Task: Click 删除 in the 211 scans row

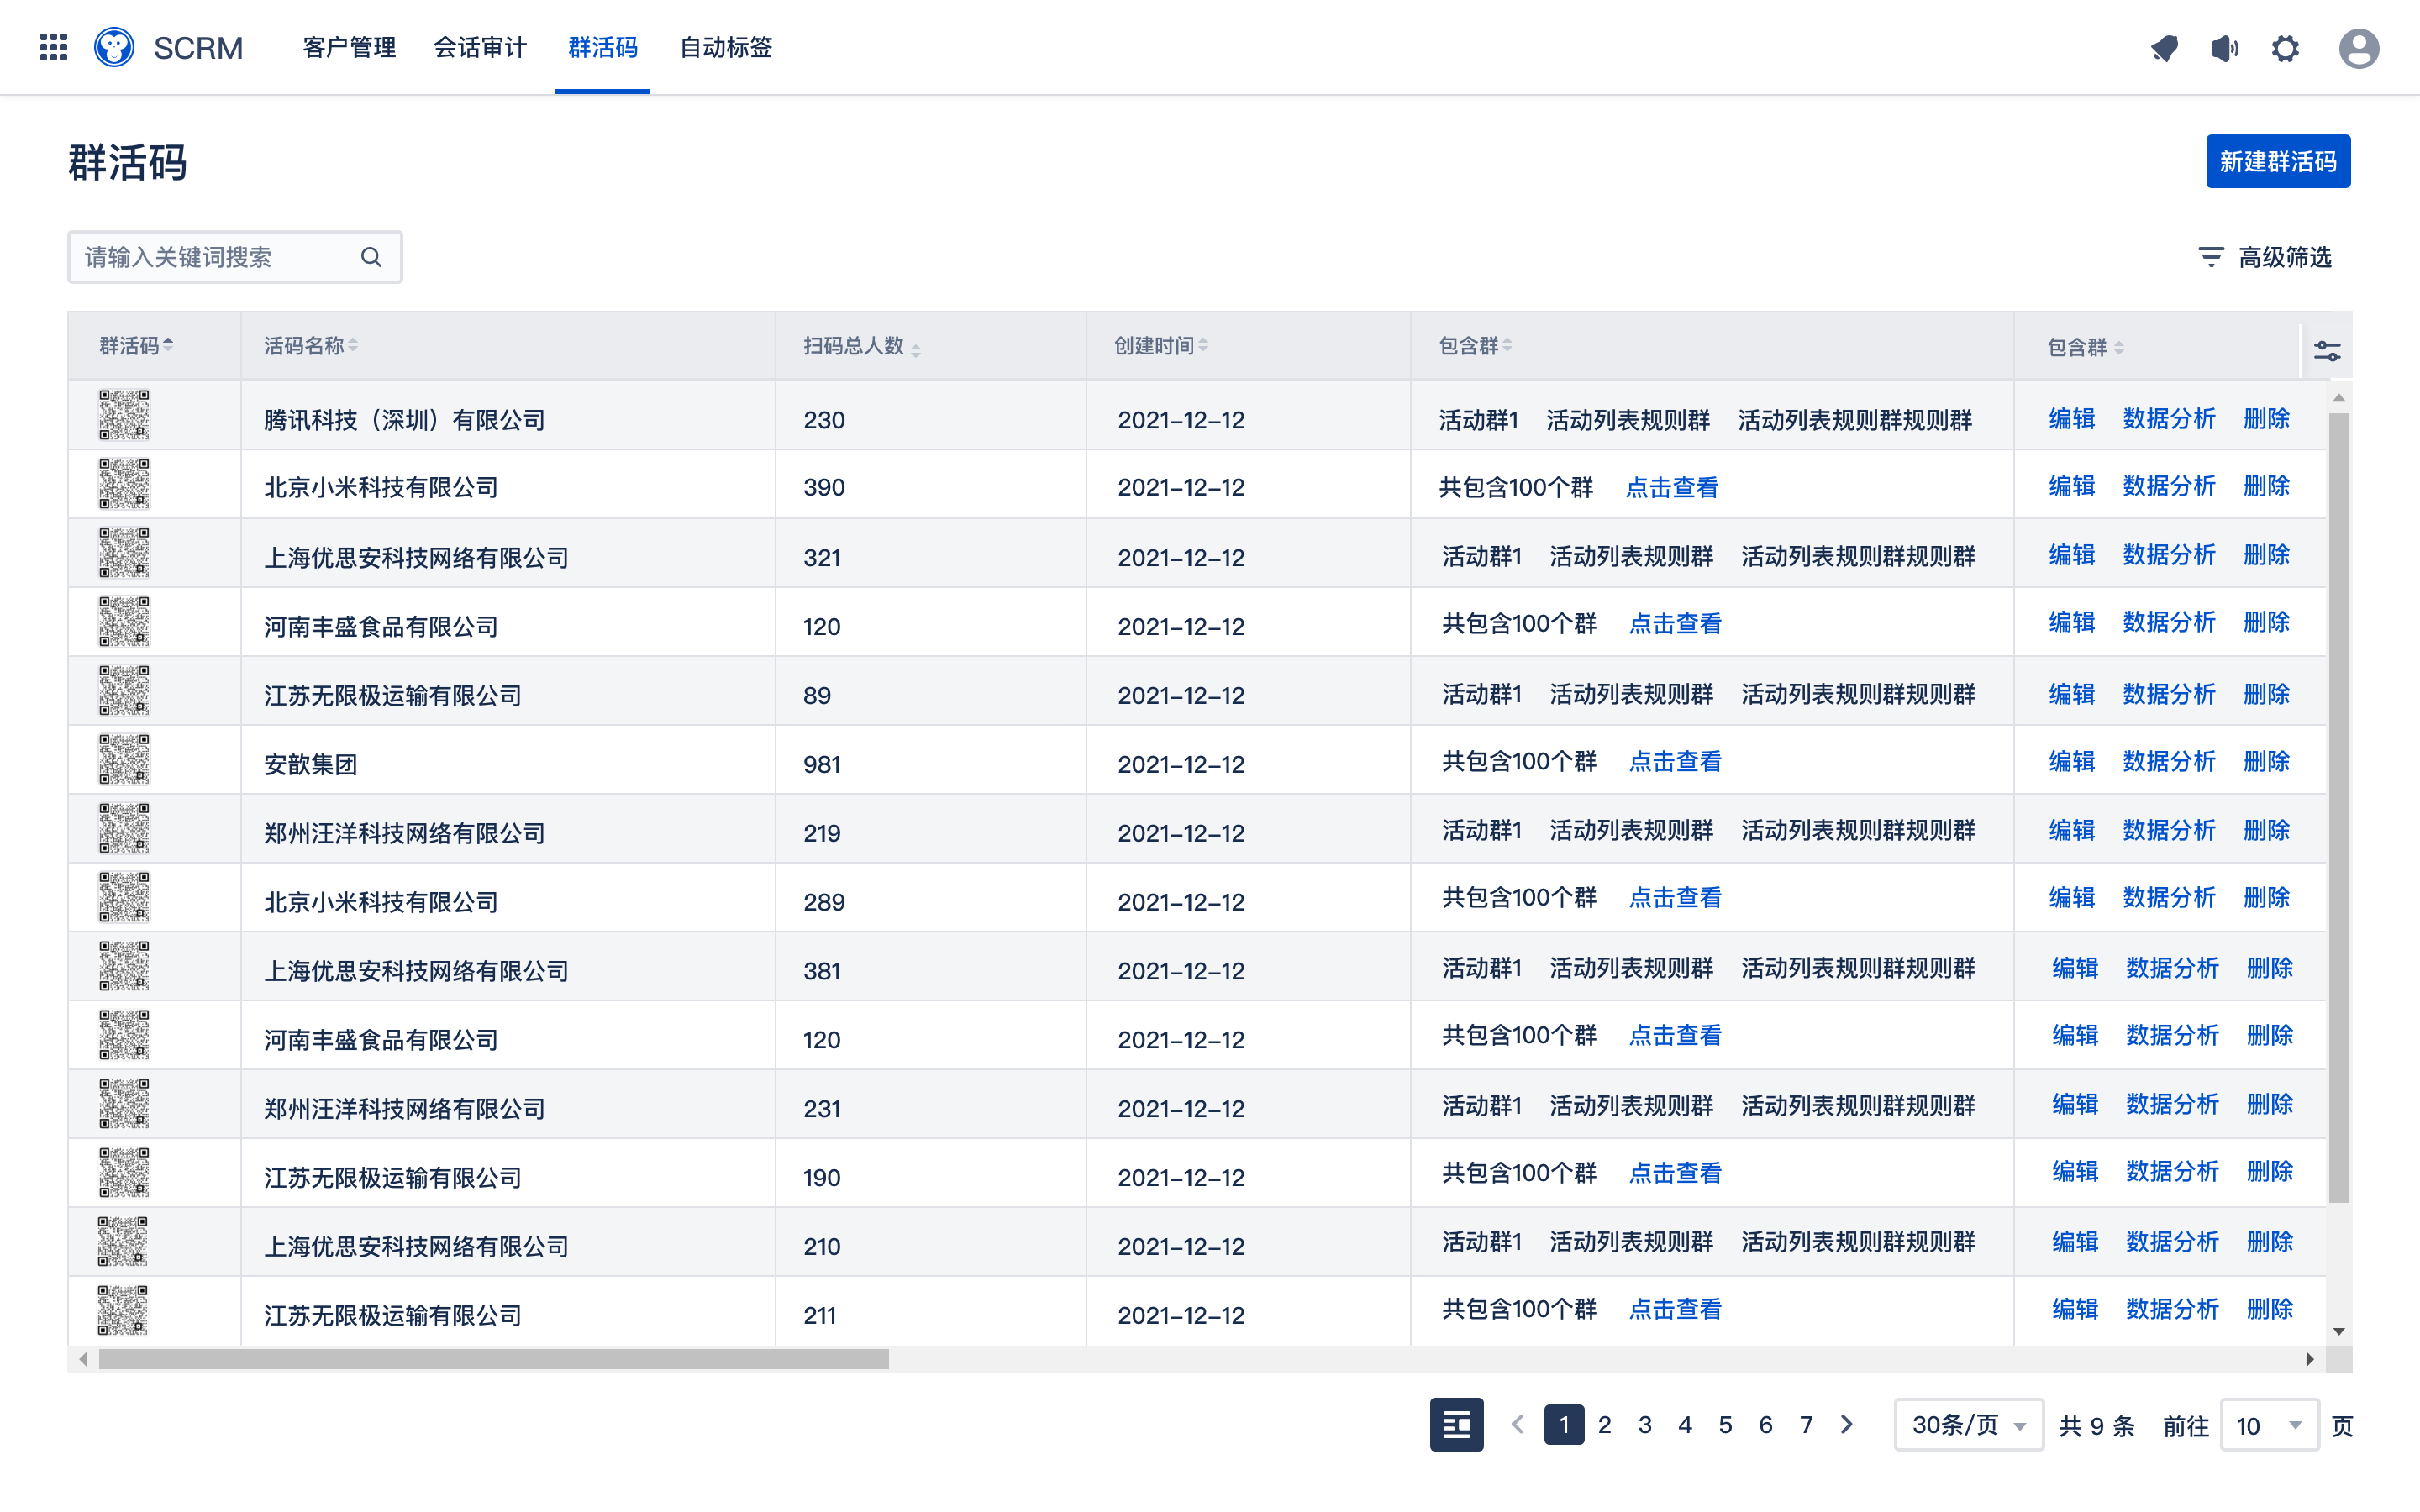Action: (x=2269, y=1309)
